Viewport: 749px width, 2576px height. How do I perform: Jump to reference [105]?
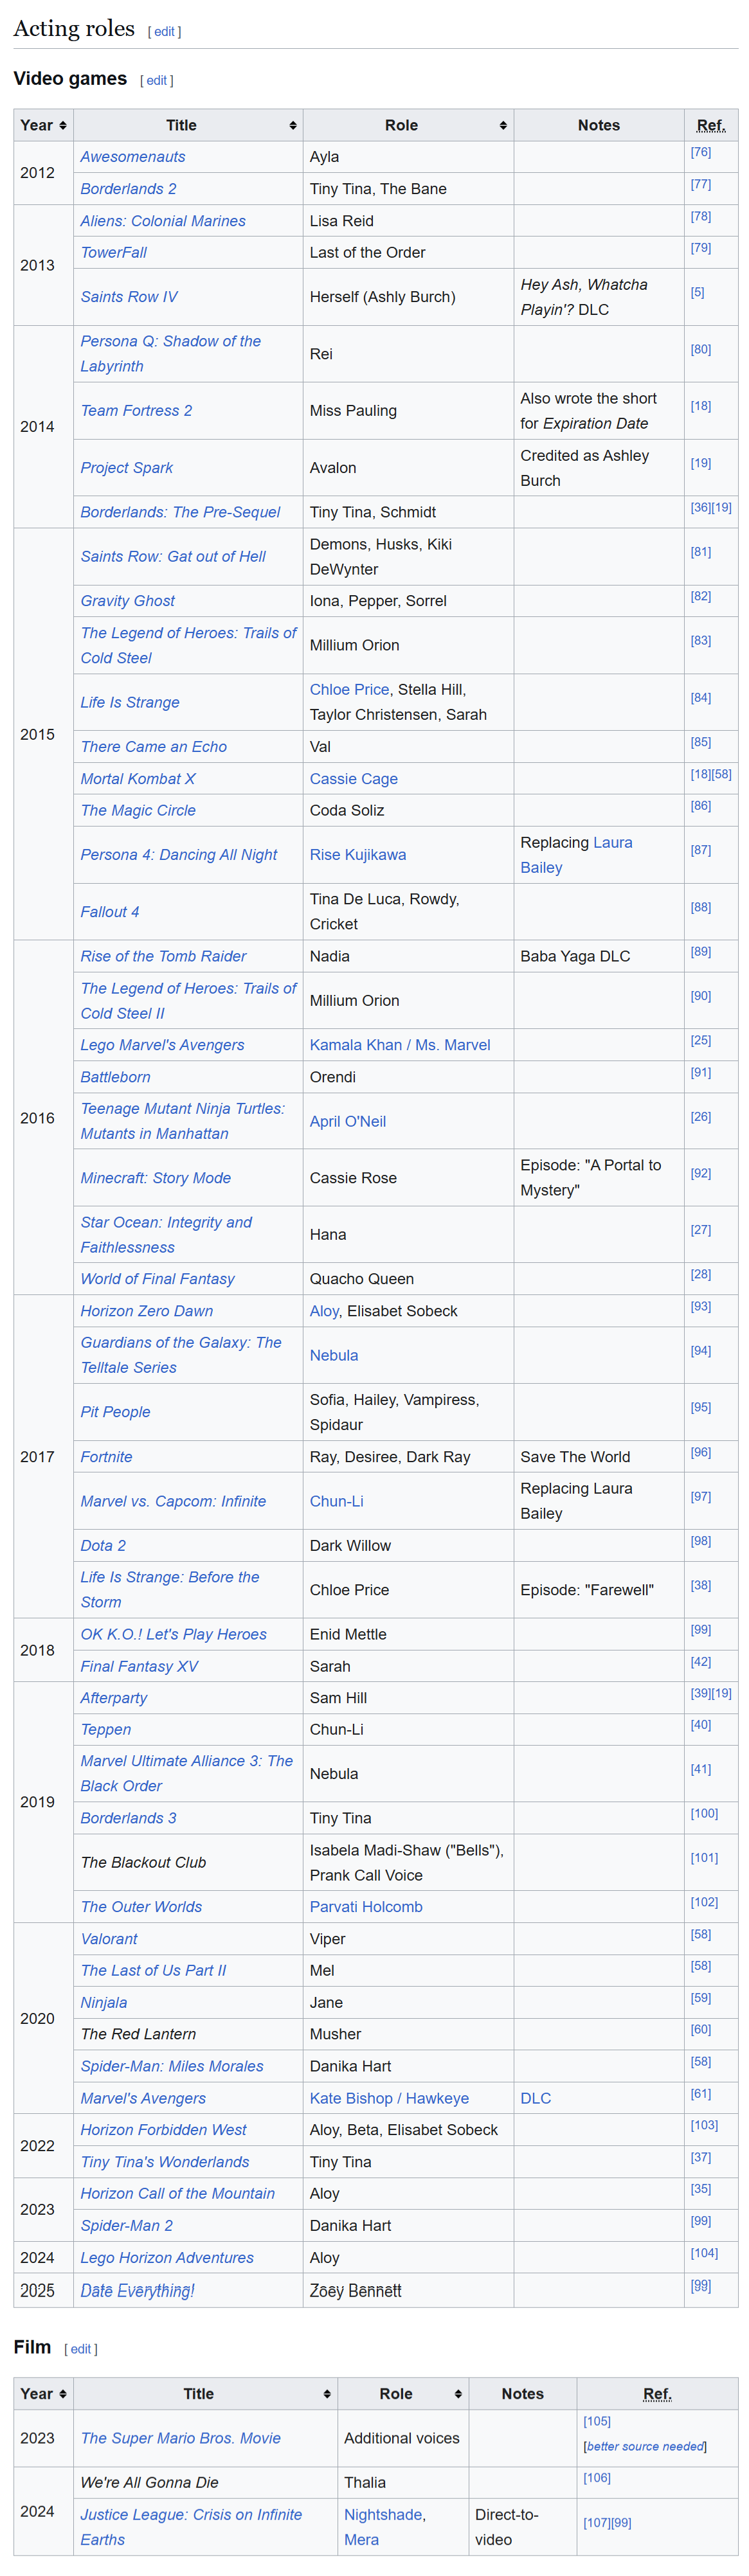[x=597, y=2421]
